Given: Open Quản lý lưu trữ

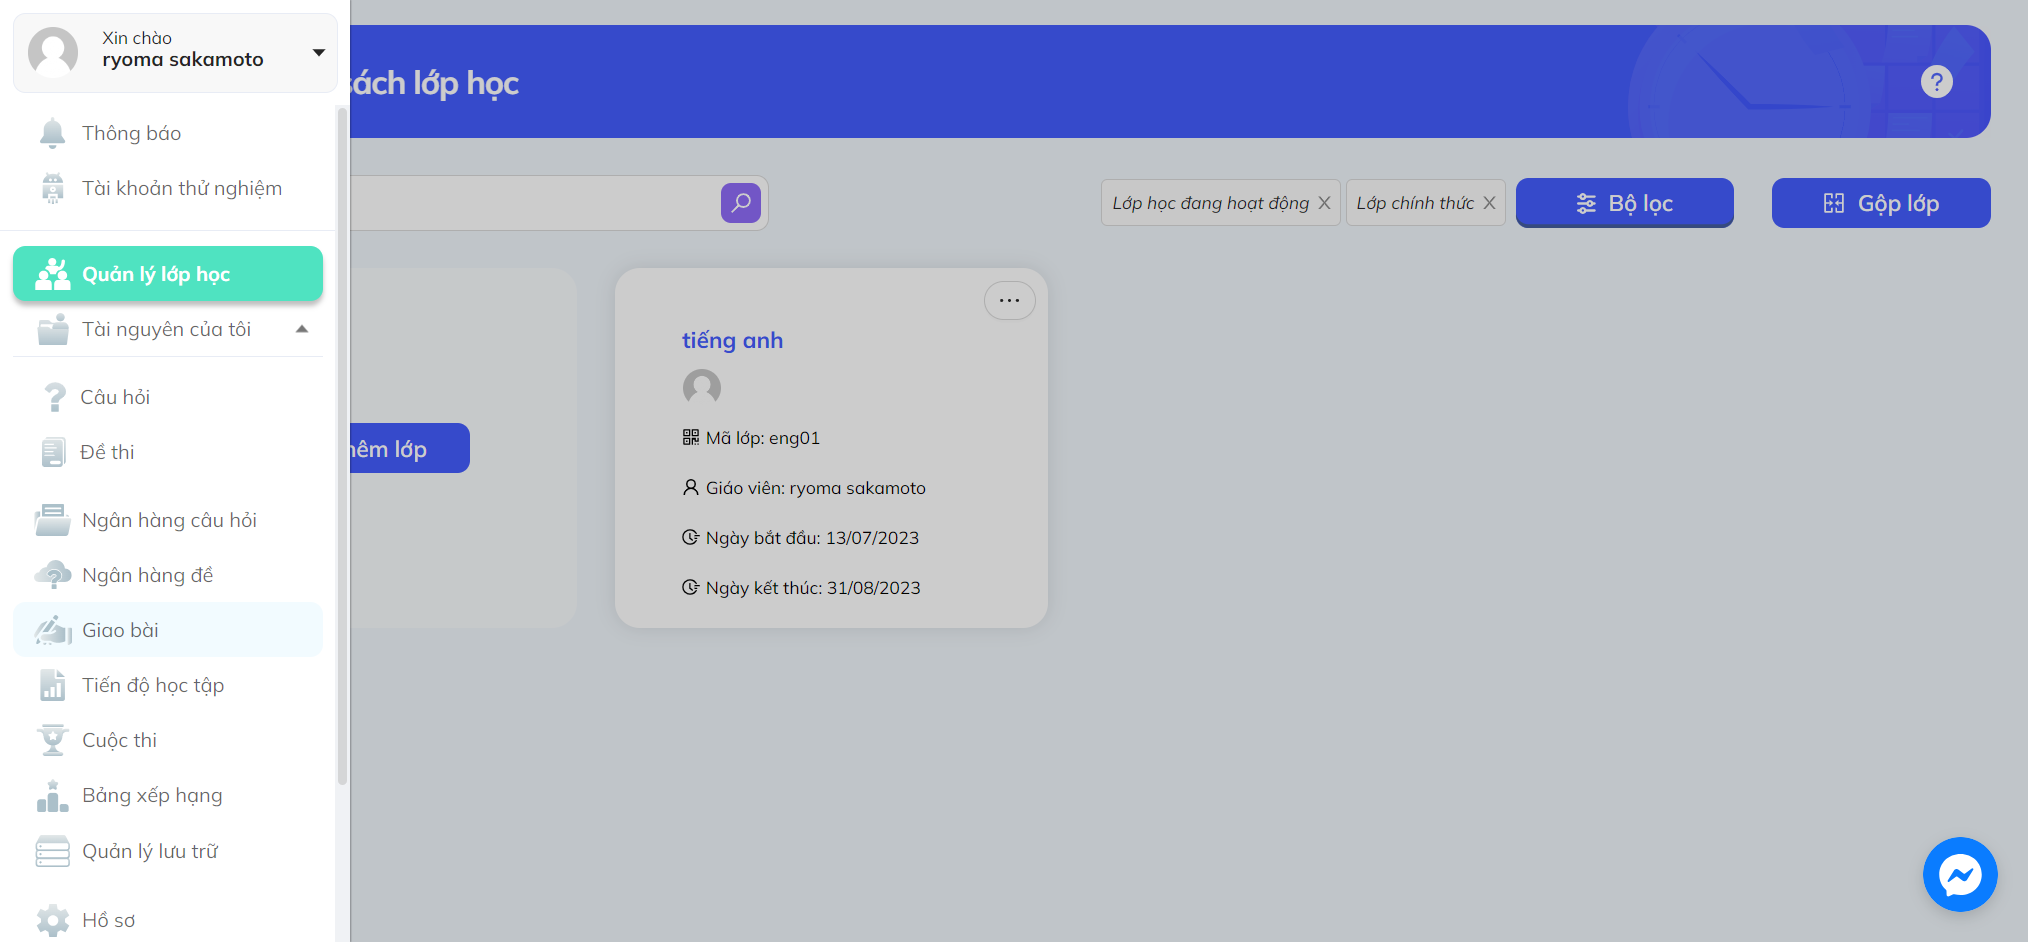Looking at the screenshot, I should 168,851.
